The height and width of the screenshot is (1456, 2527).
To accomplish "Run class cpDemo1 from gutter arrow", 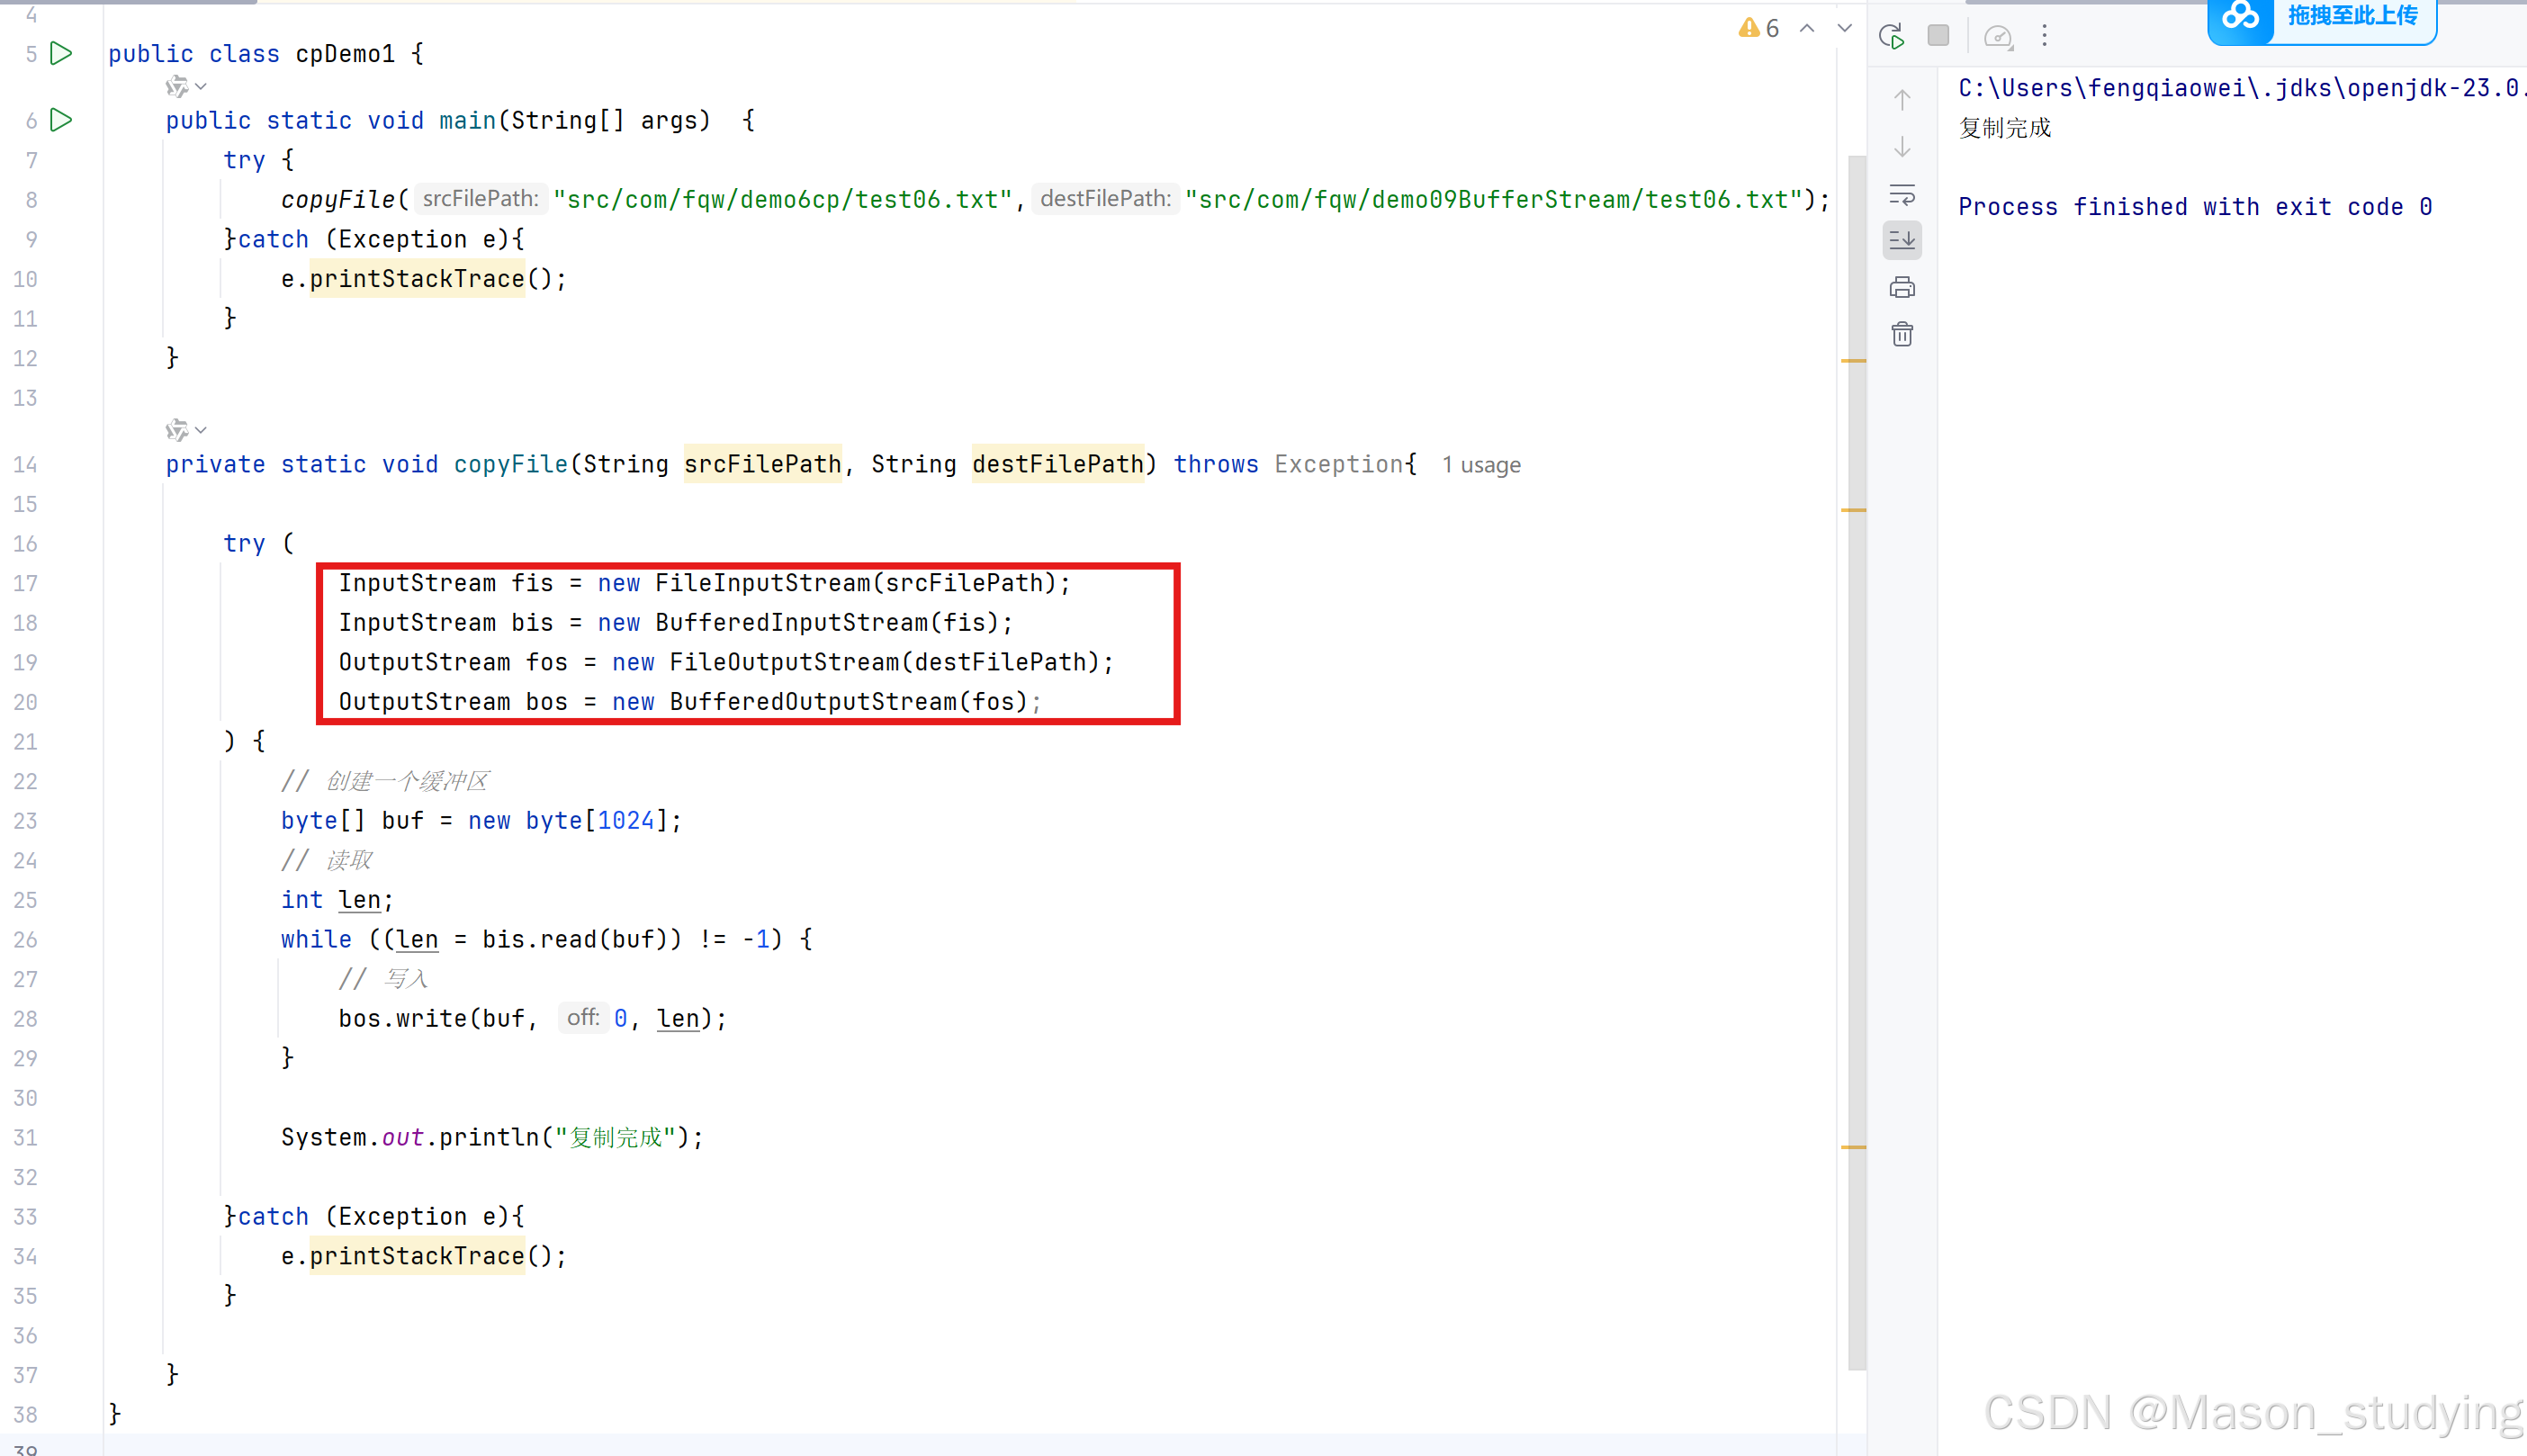I will 61,53.
